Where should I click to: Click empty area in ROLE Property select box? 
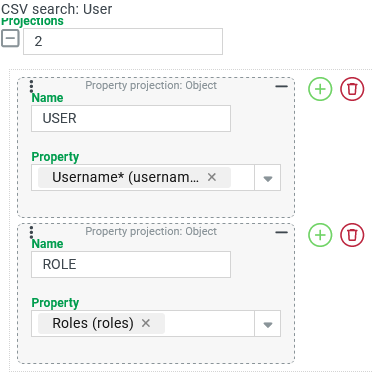pyautogui.click(x=209, y=324)
